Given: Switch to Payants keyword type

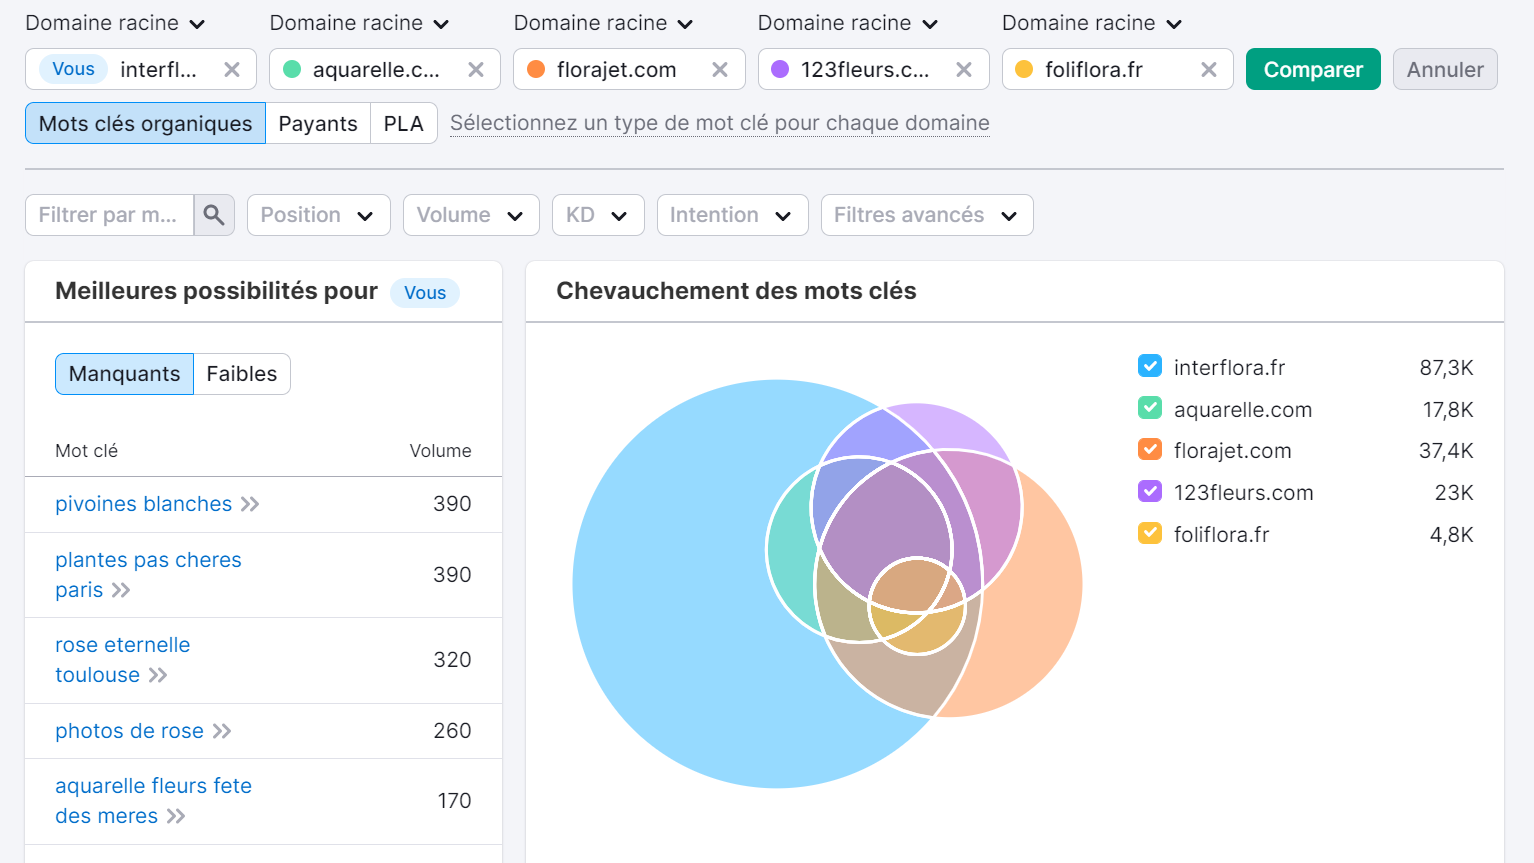Looking at the screenshot, I should [x=318, y=123].
